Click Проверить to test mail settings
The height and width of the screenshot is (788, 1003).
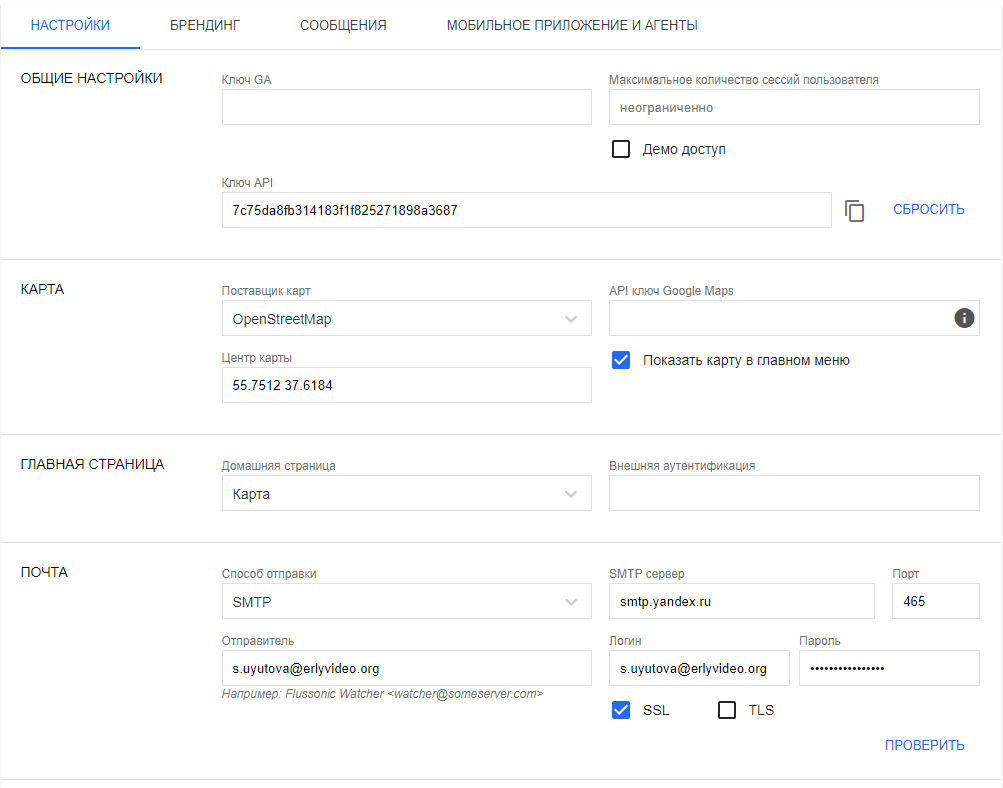pos(924,745)
